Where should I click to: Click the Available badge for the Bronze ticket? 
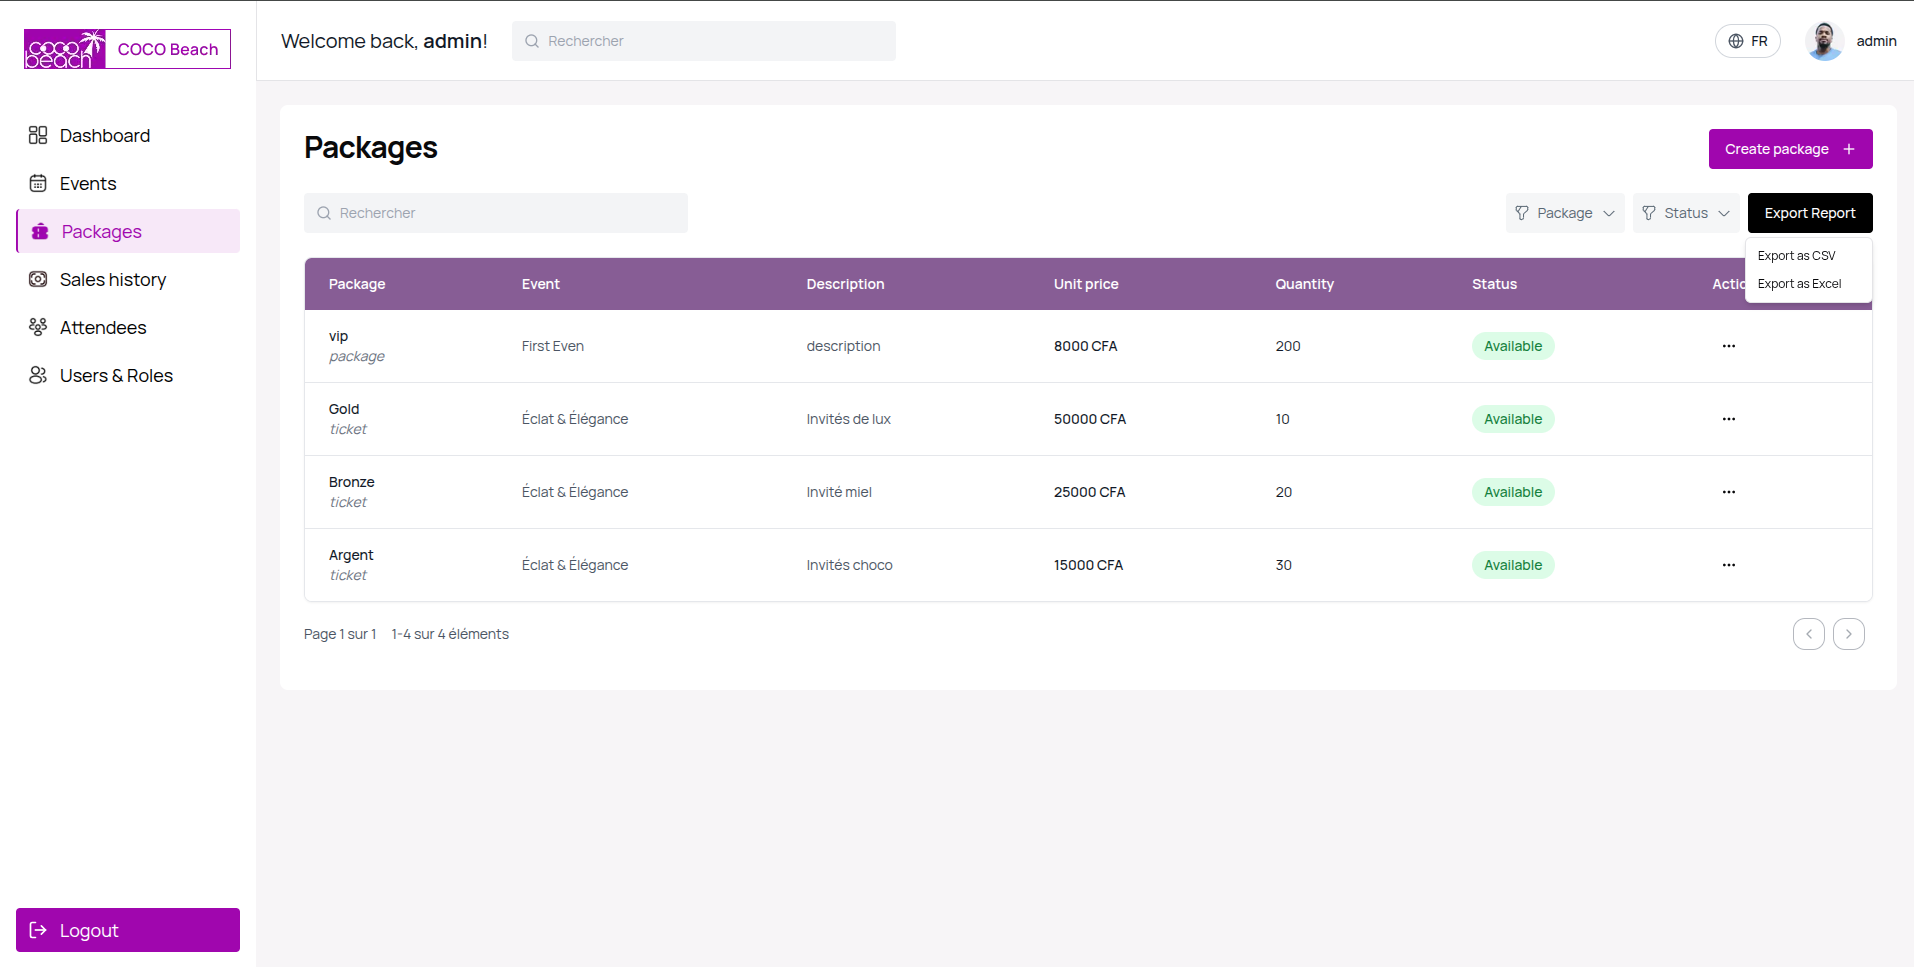pyautogui.click(x=1512, y=491)
